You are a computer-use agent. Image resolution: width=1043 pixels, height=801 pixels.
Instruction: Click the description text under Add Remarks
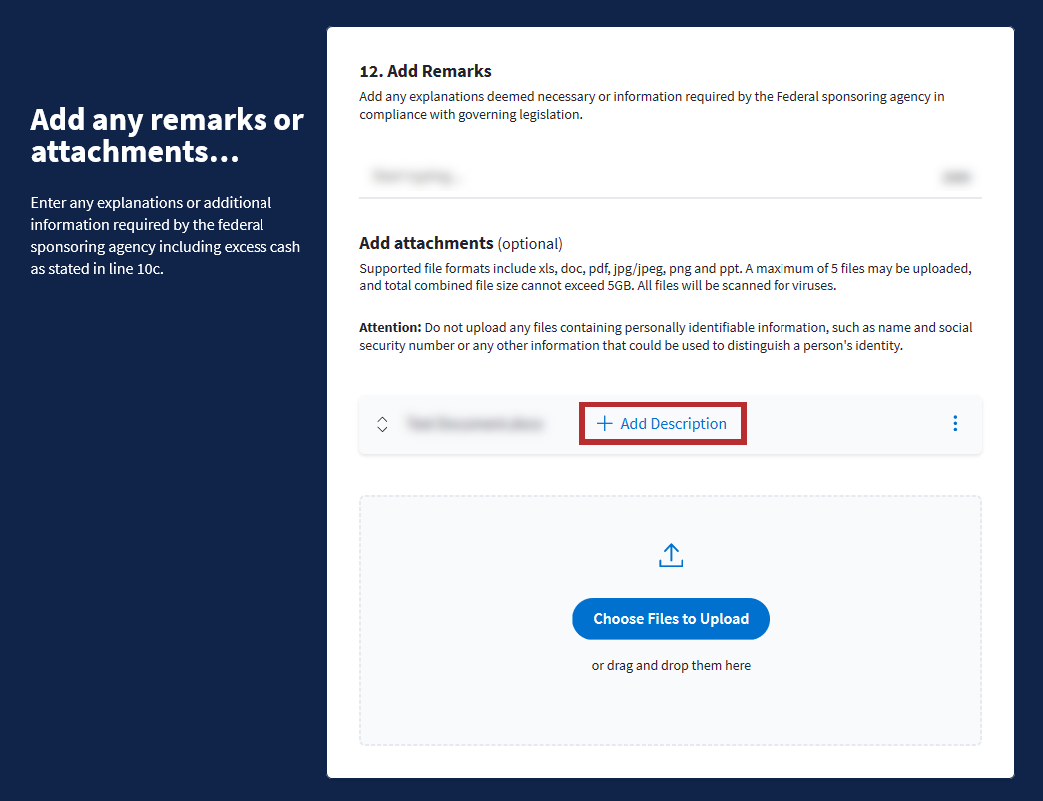pos(651,105)
